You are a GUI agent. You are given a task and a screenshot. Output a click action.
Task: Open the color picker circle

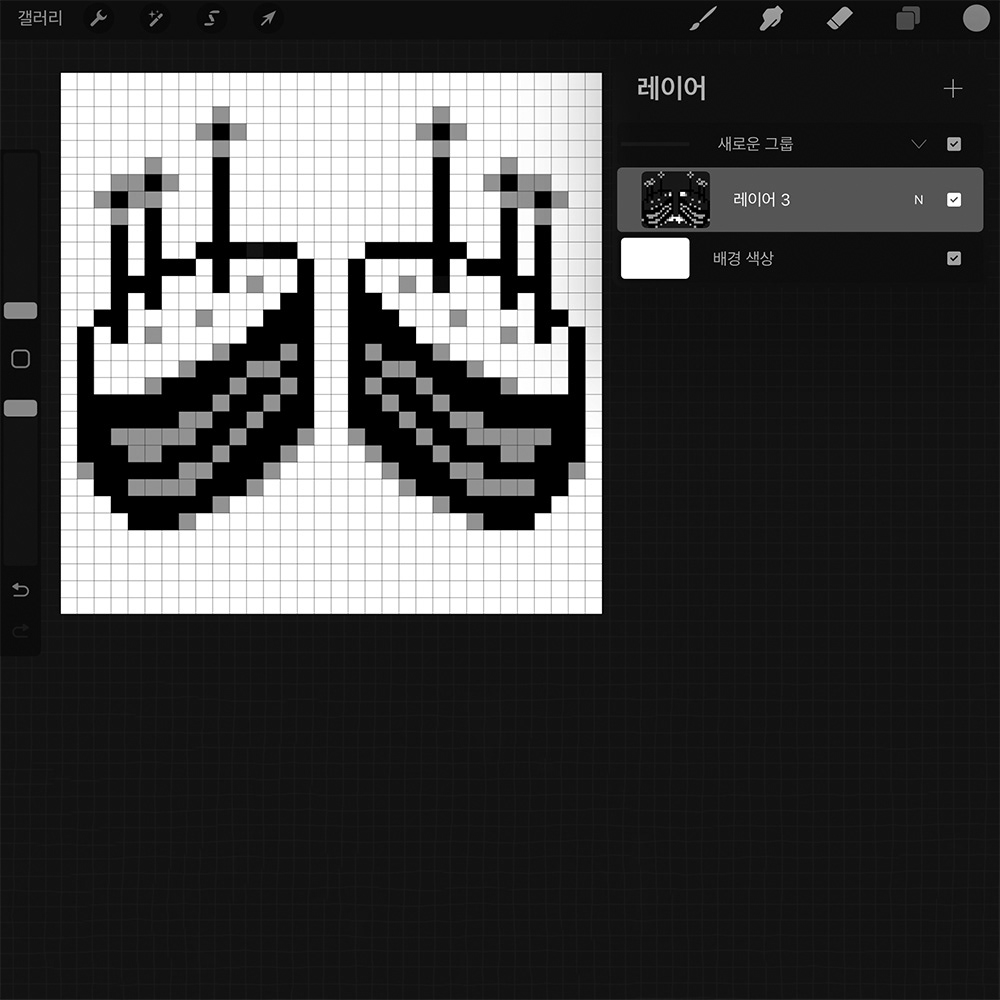976,18
